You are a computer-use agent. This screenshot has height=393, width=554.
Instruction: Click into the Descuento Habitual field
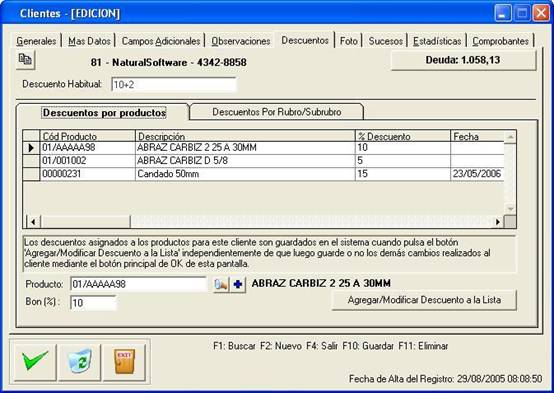173,84
